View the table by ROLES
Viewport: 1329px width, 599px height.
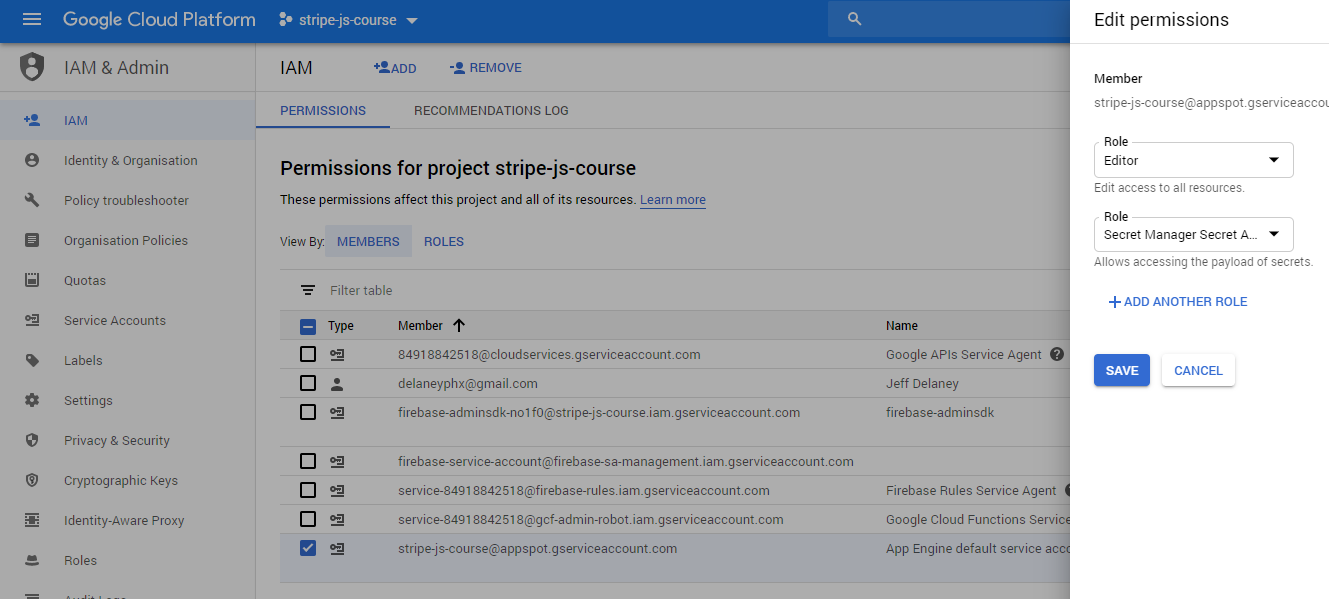pos(443,241)
